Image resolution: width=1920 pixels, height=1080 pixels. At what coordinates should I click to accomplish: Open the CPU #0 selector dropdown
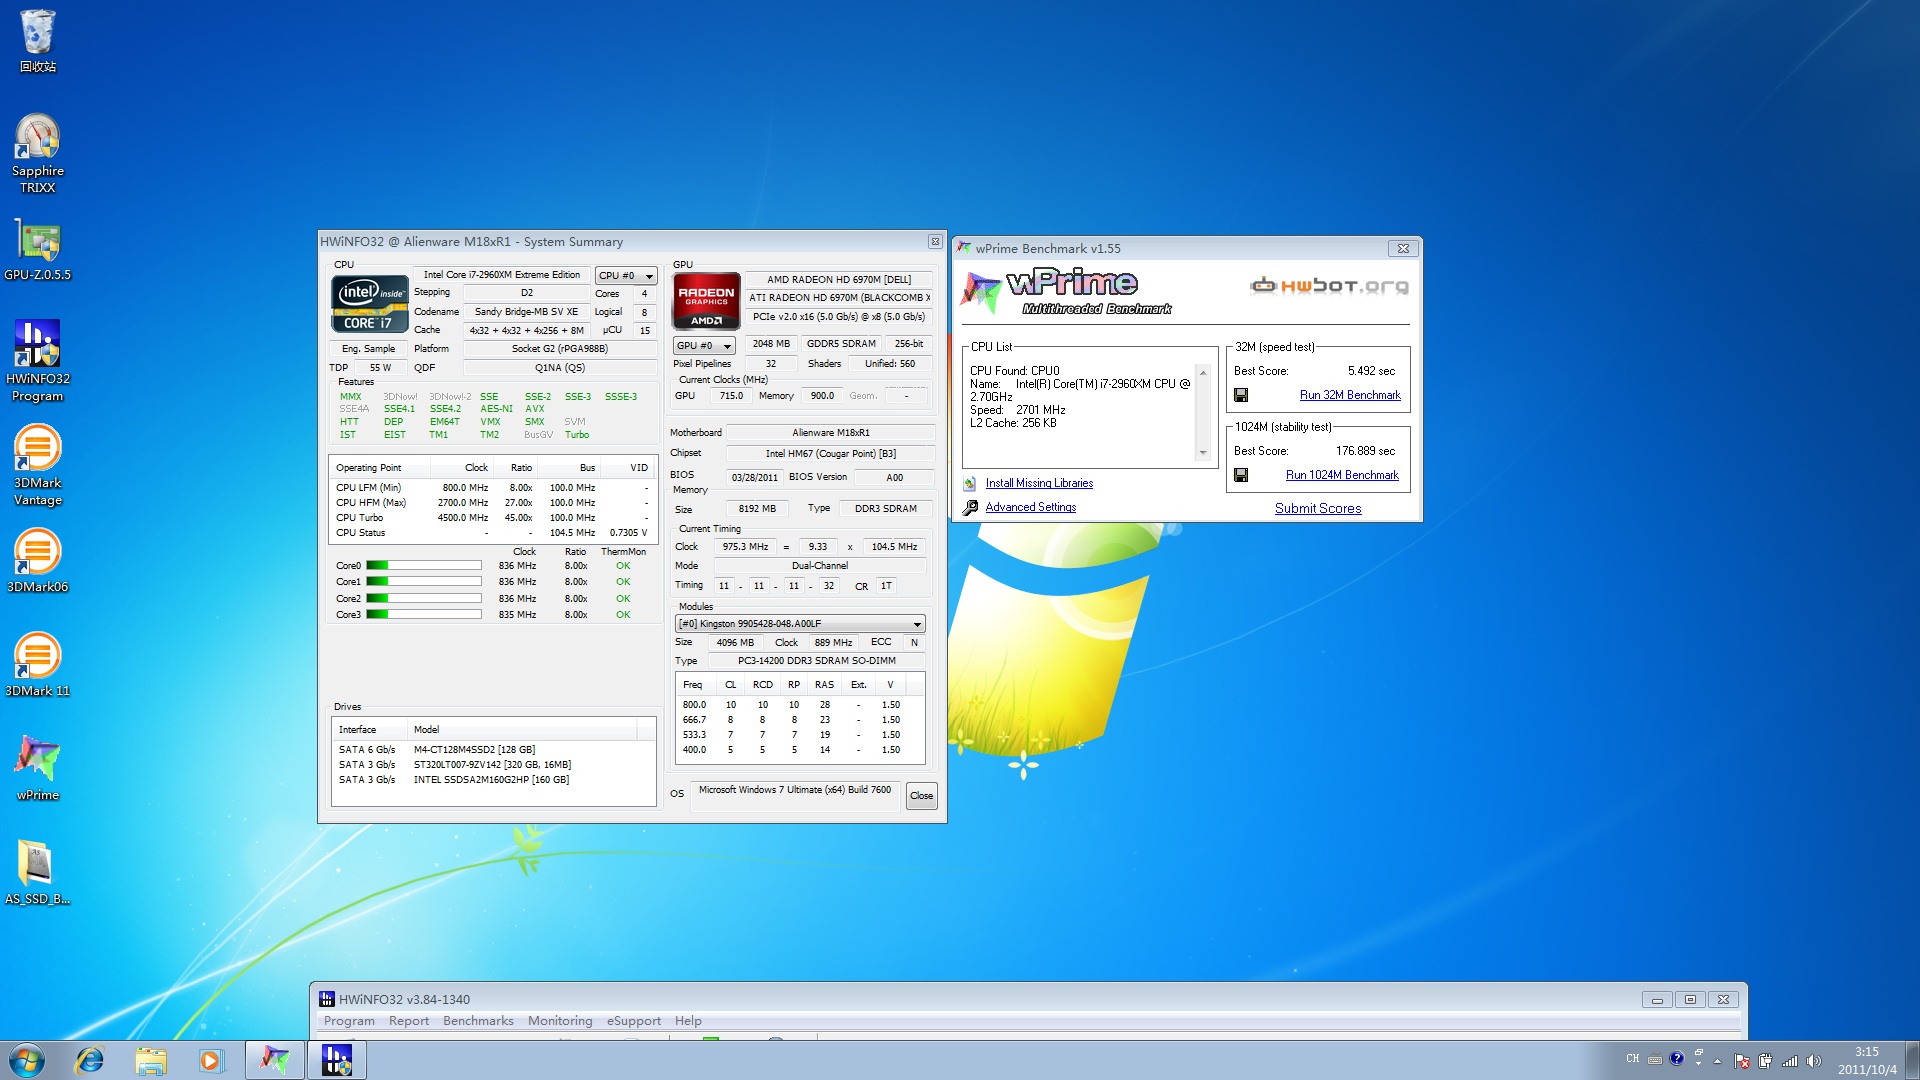pos(626,276)
